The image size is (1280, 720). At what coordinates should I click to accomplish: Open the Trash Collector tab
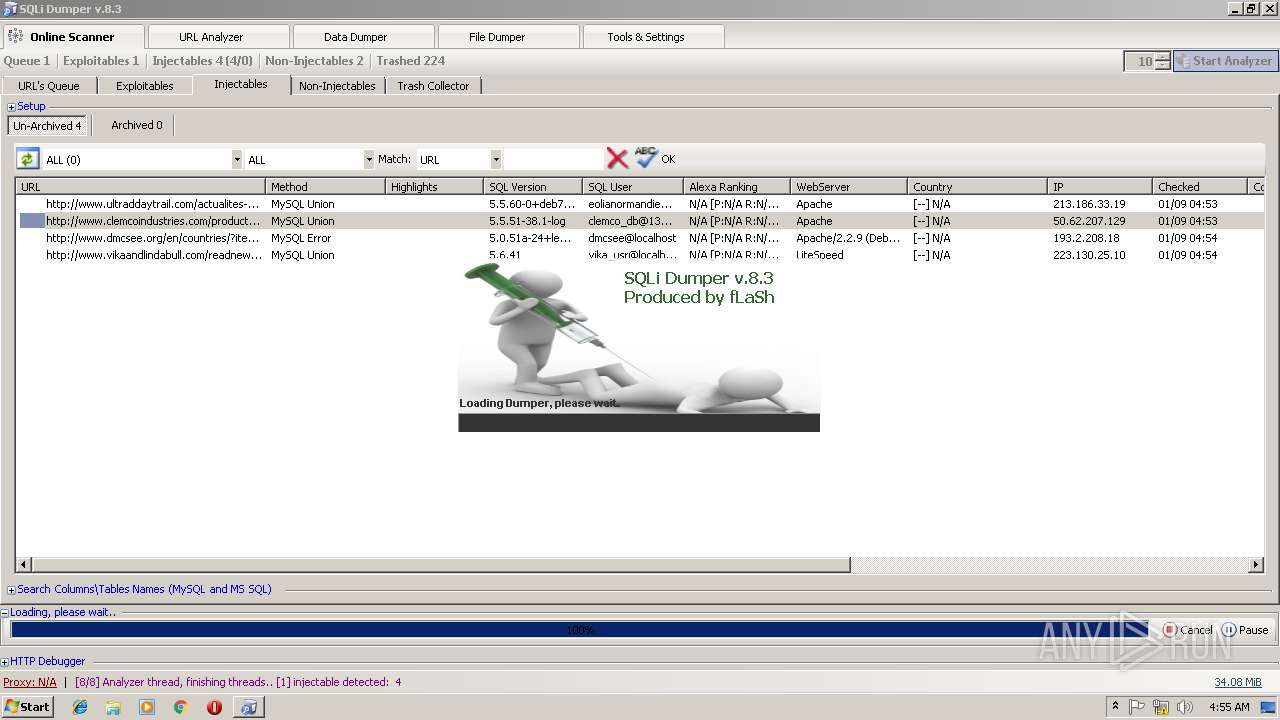(x=433, y=86)
